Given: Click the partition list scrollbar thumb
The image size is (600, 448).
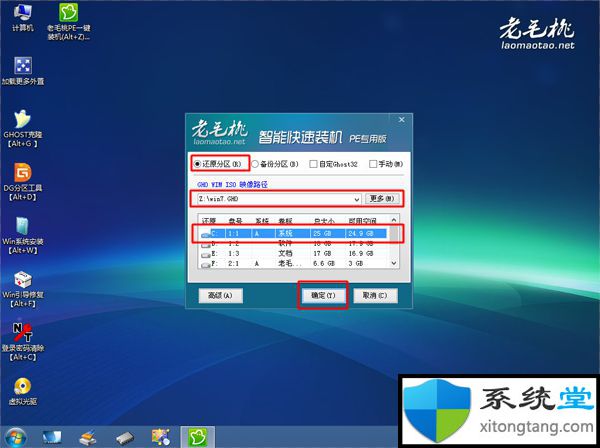Looking at the screenshot, I should pyautogui.click(x=394, y=235).
